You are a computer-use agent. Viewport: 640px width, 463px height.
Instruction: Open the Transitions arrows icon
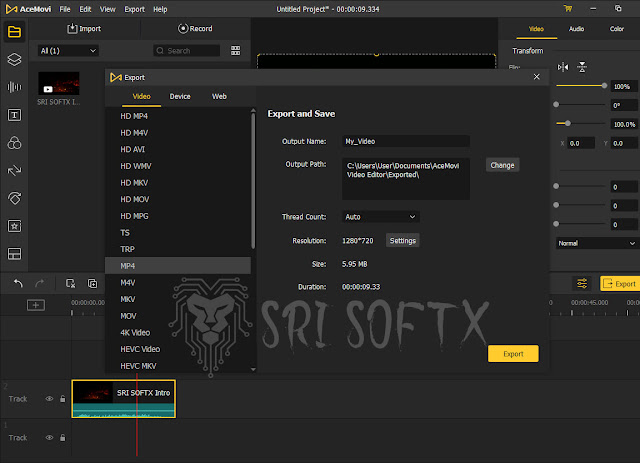coord(14,170)
